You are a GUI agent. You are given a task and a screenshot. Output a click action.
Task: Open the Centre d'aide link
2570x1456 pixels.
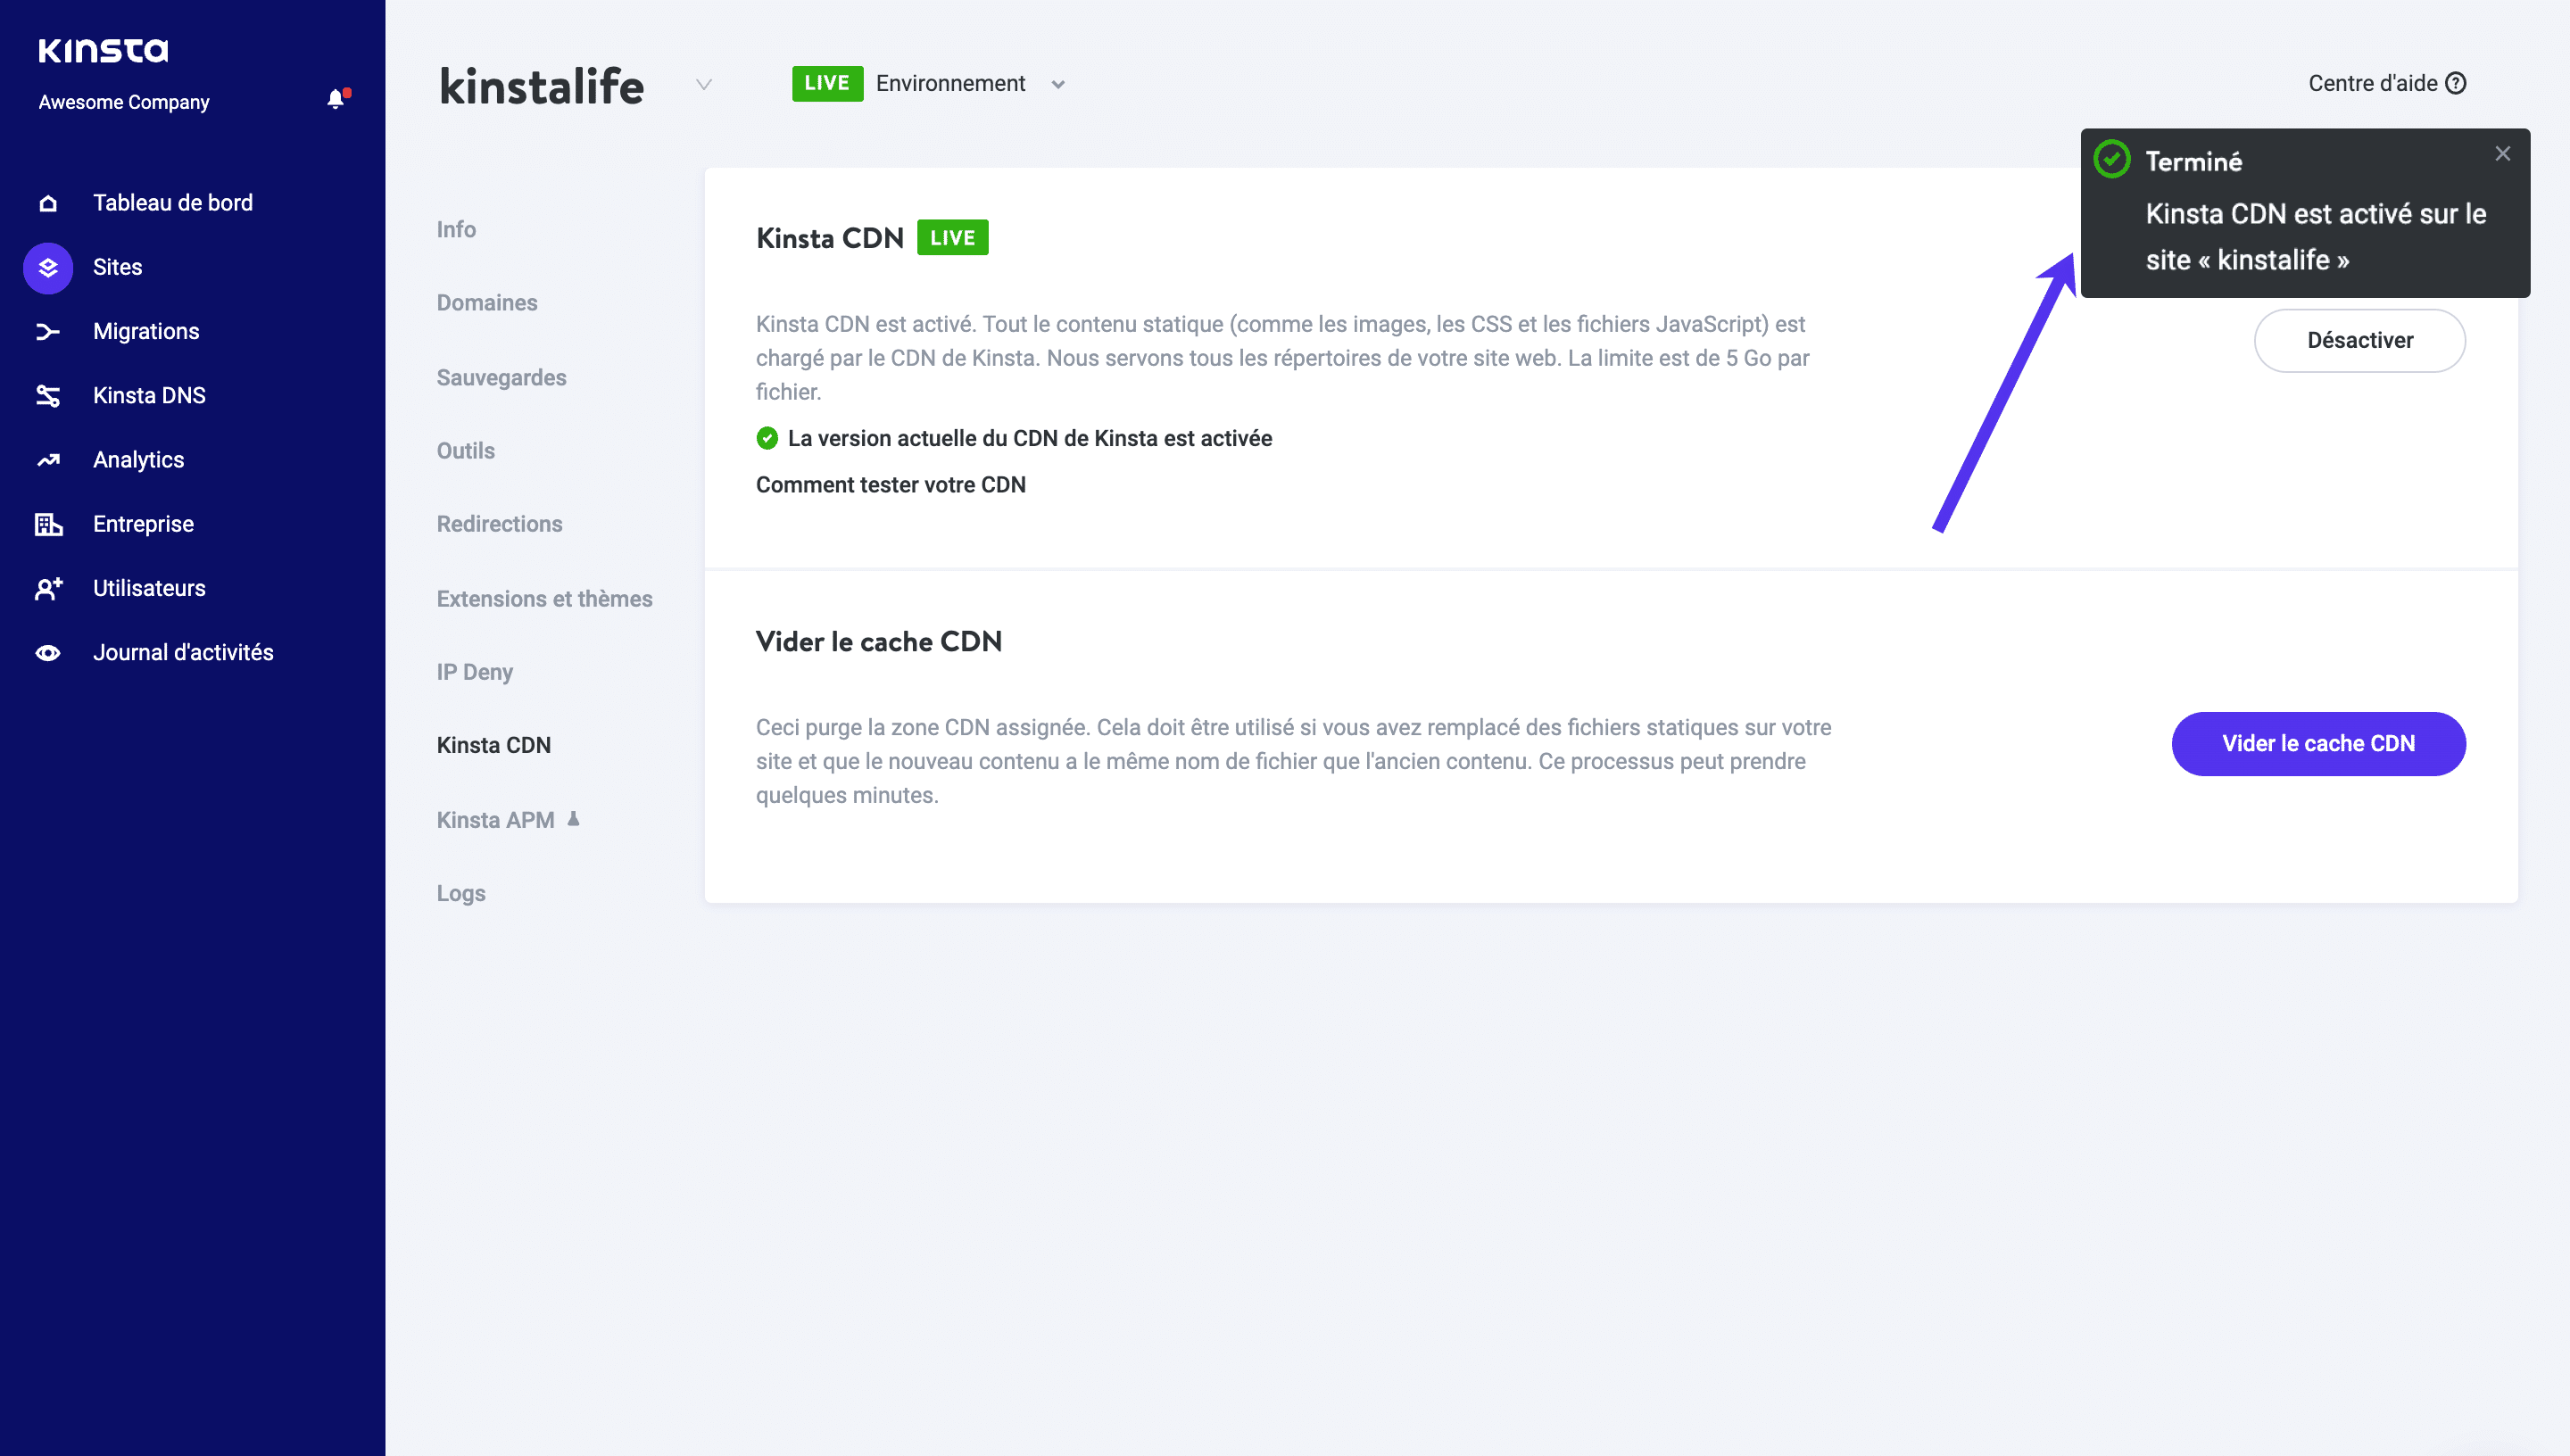point(2384,83)
